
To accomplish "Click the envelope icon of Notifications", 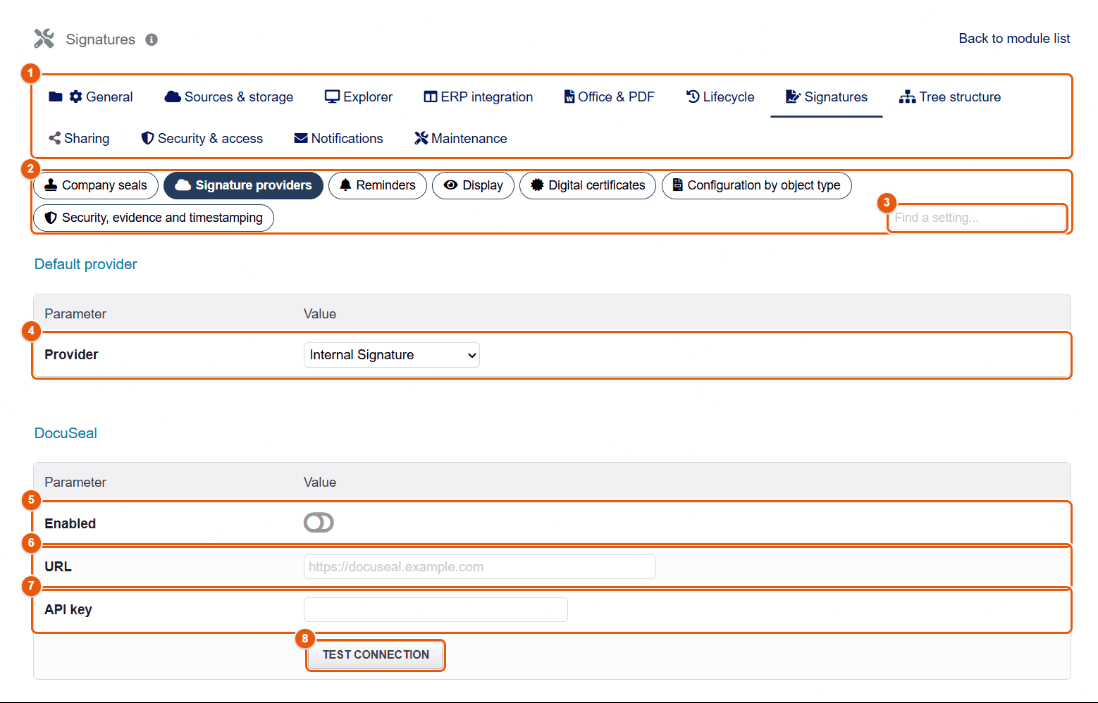I will coord(300,138).
